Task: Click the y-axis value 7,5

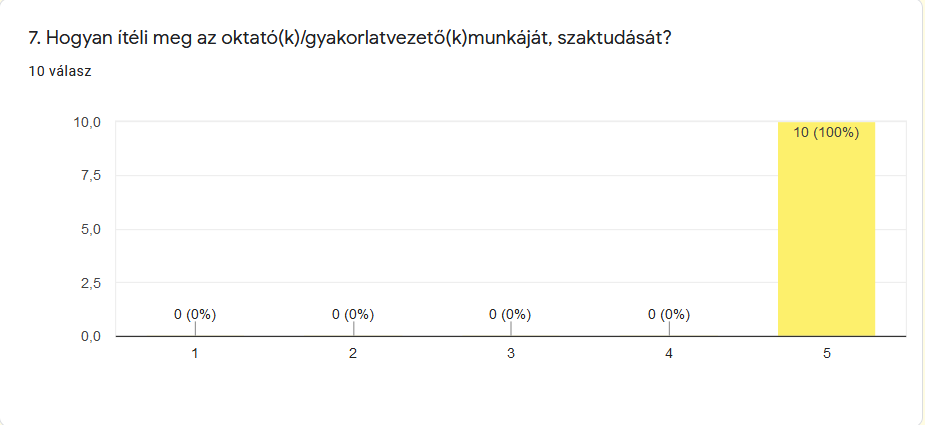Action: [x=90, y=176]
